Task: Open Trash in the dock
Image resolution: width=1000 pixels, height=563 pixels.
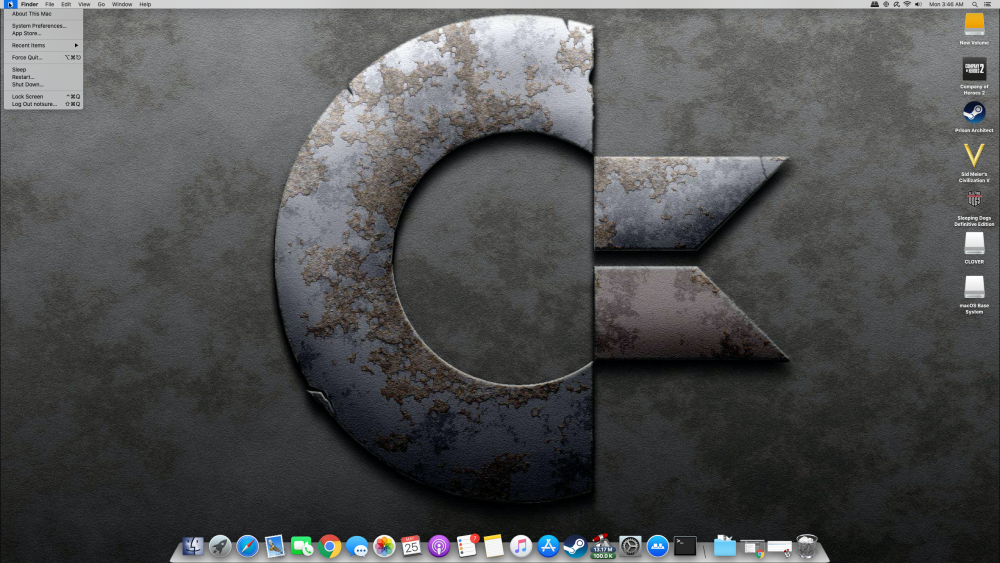Action: tap(807, 546)
